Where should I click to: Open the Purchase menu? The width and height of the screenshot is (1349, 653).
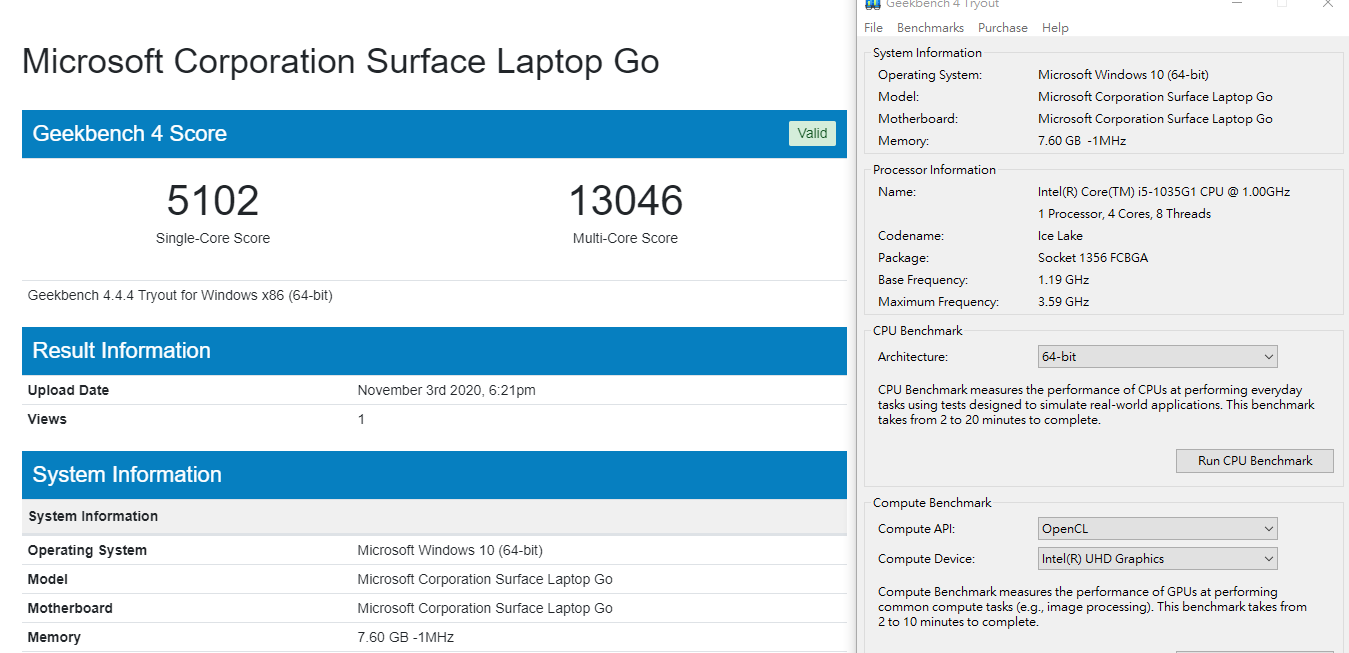tap(1002, 28)
